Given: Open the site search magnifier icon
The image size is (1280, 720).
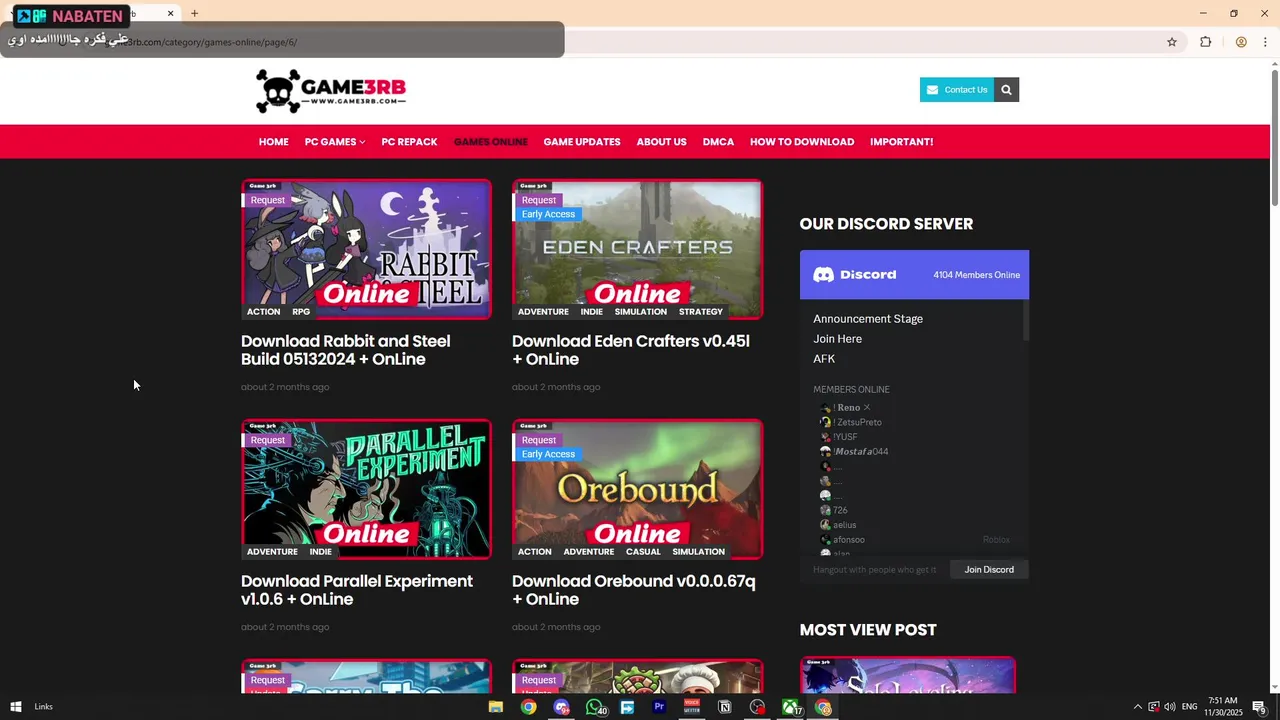Looking at the screenshot, I should tap(1006, 90).
